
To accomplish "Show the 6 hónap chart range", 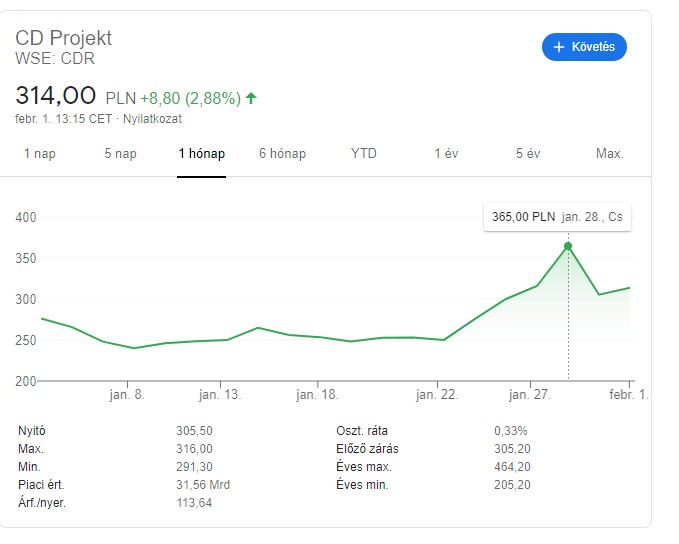I will pyautogui.click(x=282, y=153).
